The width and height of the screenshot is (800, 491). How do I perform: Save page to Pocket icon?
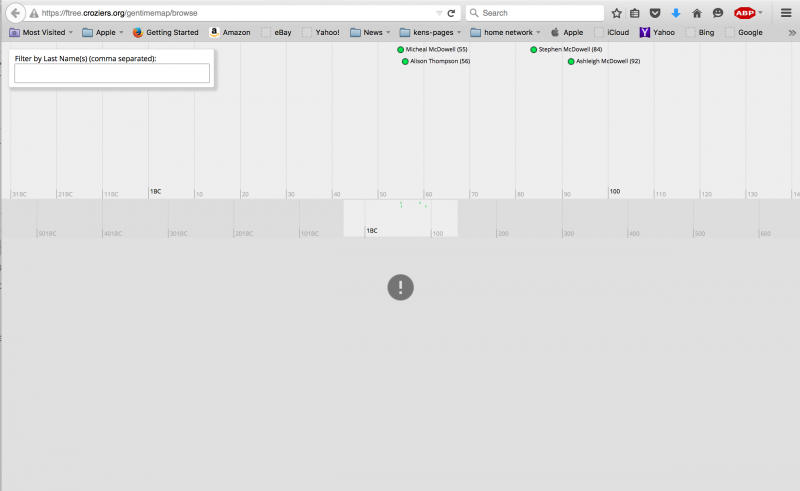(655, 13)
